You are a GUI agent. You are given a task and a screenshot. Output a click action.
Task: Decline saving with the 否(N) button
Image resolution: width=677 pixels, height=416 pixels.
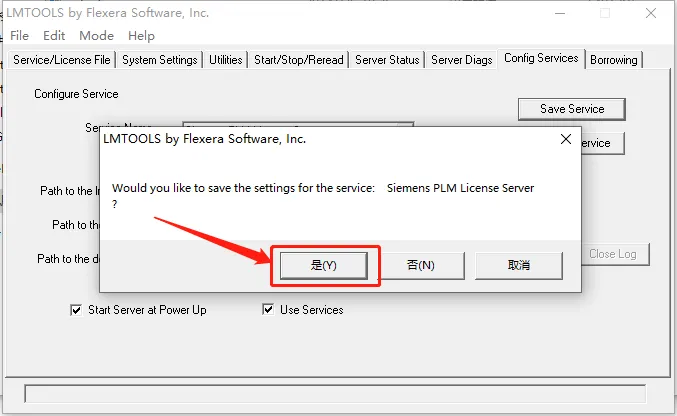click(x=421, y=265)
